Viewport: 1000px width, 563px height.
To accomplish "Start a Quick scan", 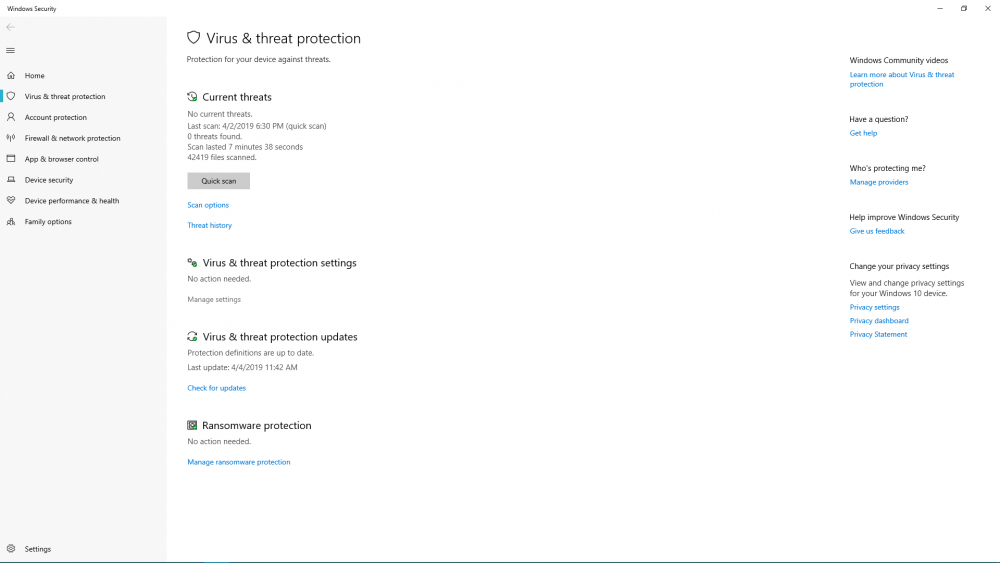I will pos(218,181).
